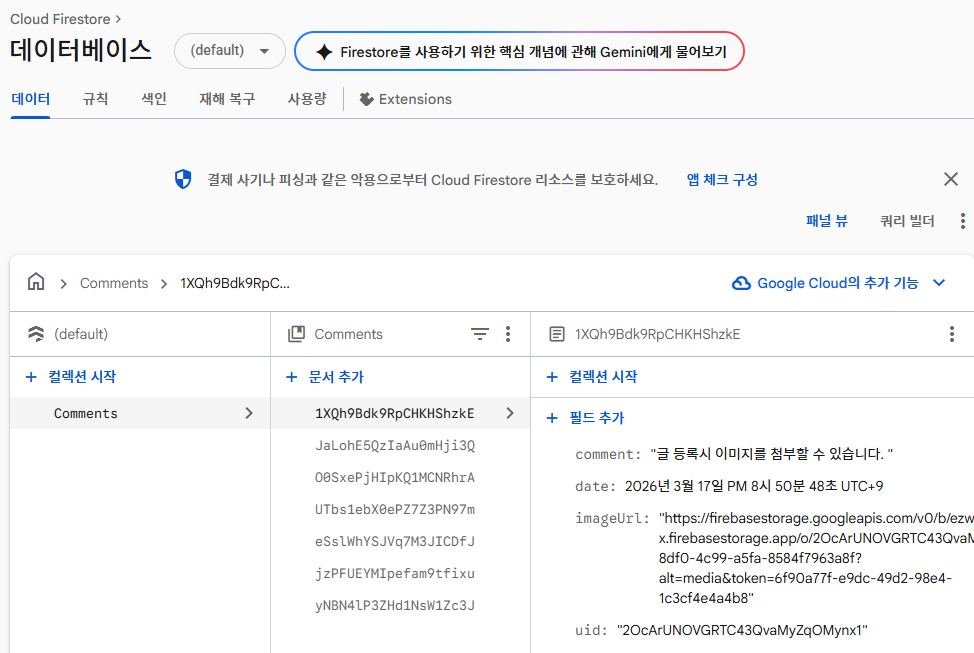The width and height of the screenshot is (974, 653).
Task: Click the comment field value text
Action: 771,454
